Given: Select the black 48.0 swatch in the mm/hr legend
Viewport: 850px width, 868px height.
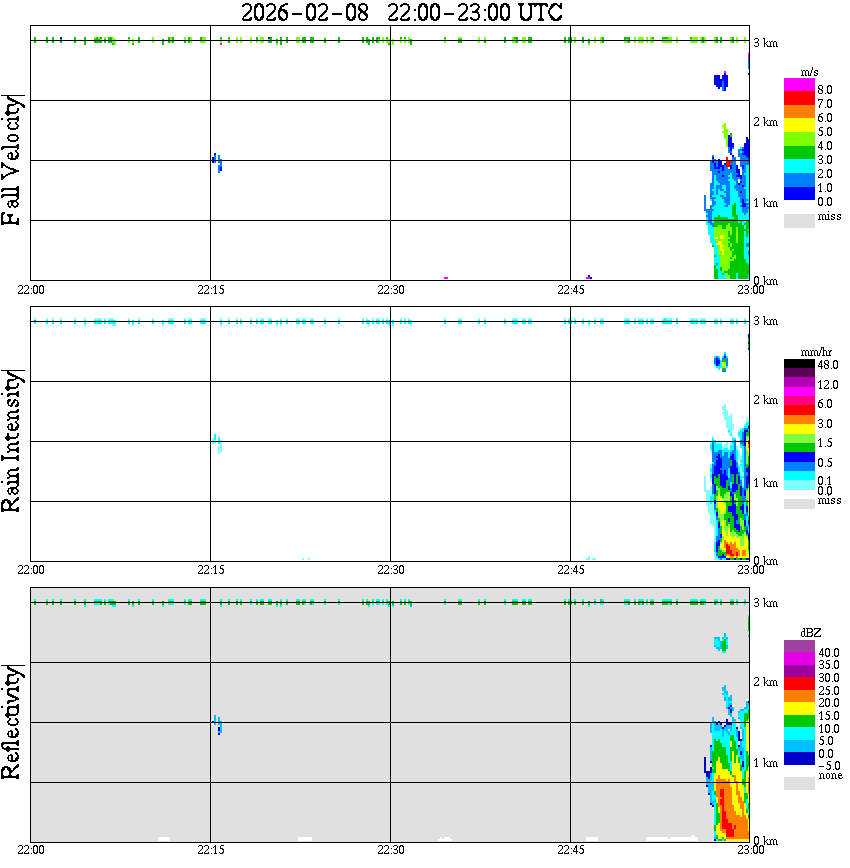Looking at the screenshot, I should (x=799, y=364).
